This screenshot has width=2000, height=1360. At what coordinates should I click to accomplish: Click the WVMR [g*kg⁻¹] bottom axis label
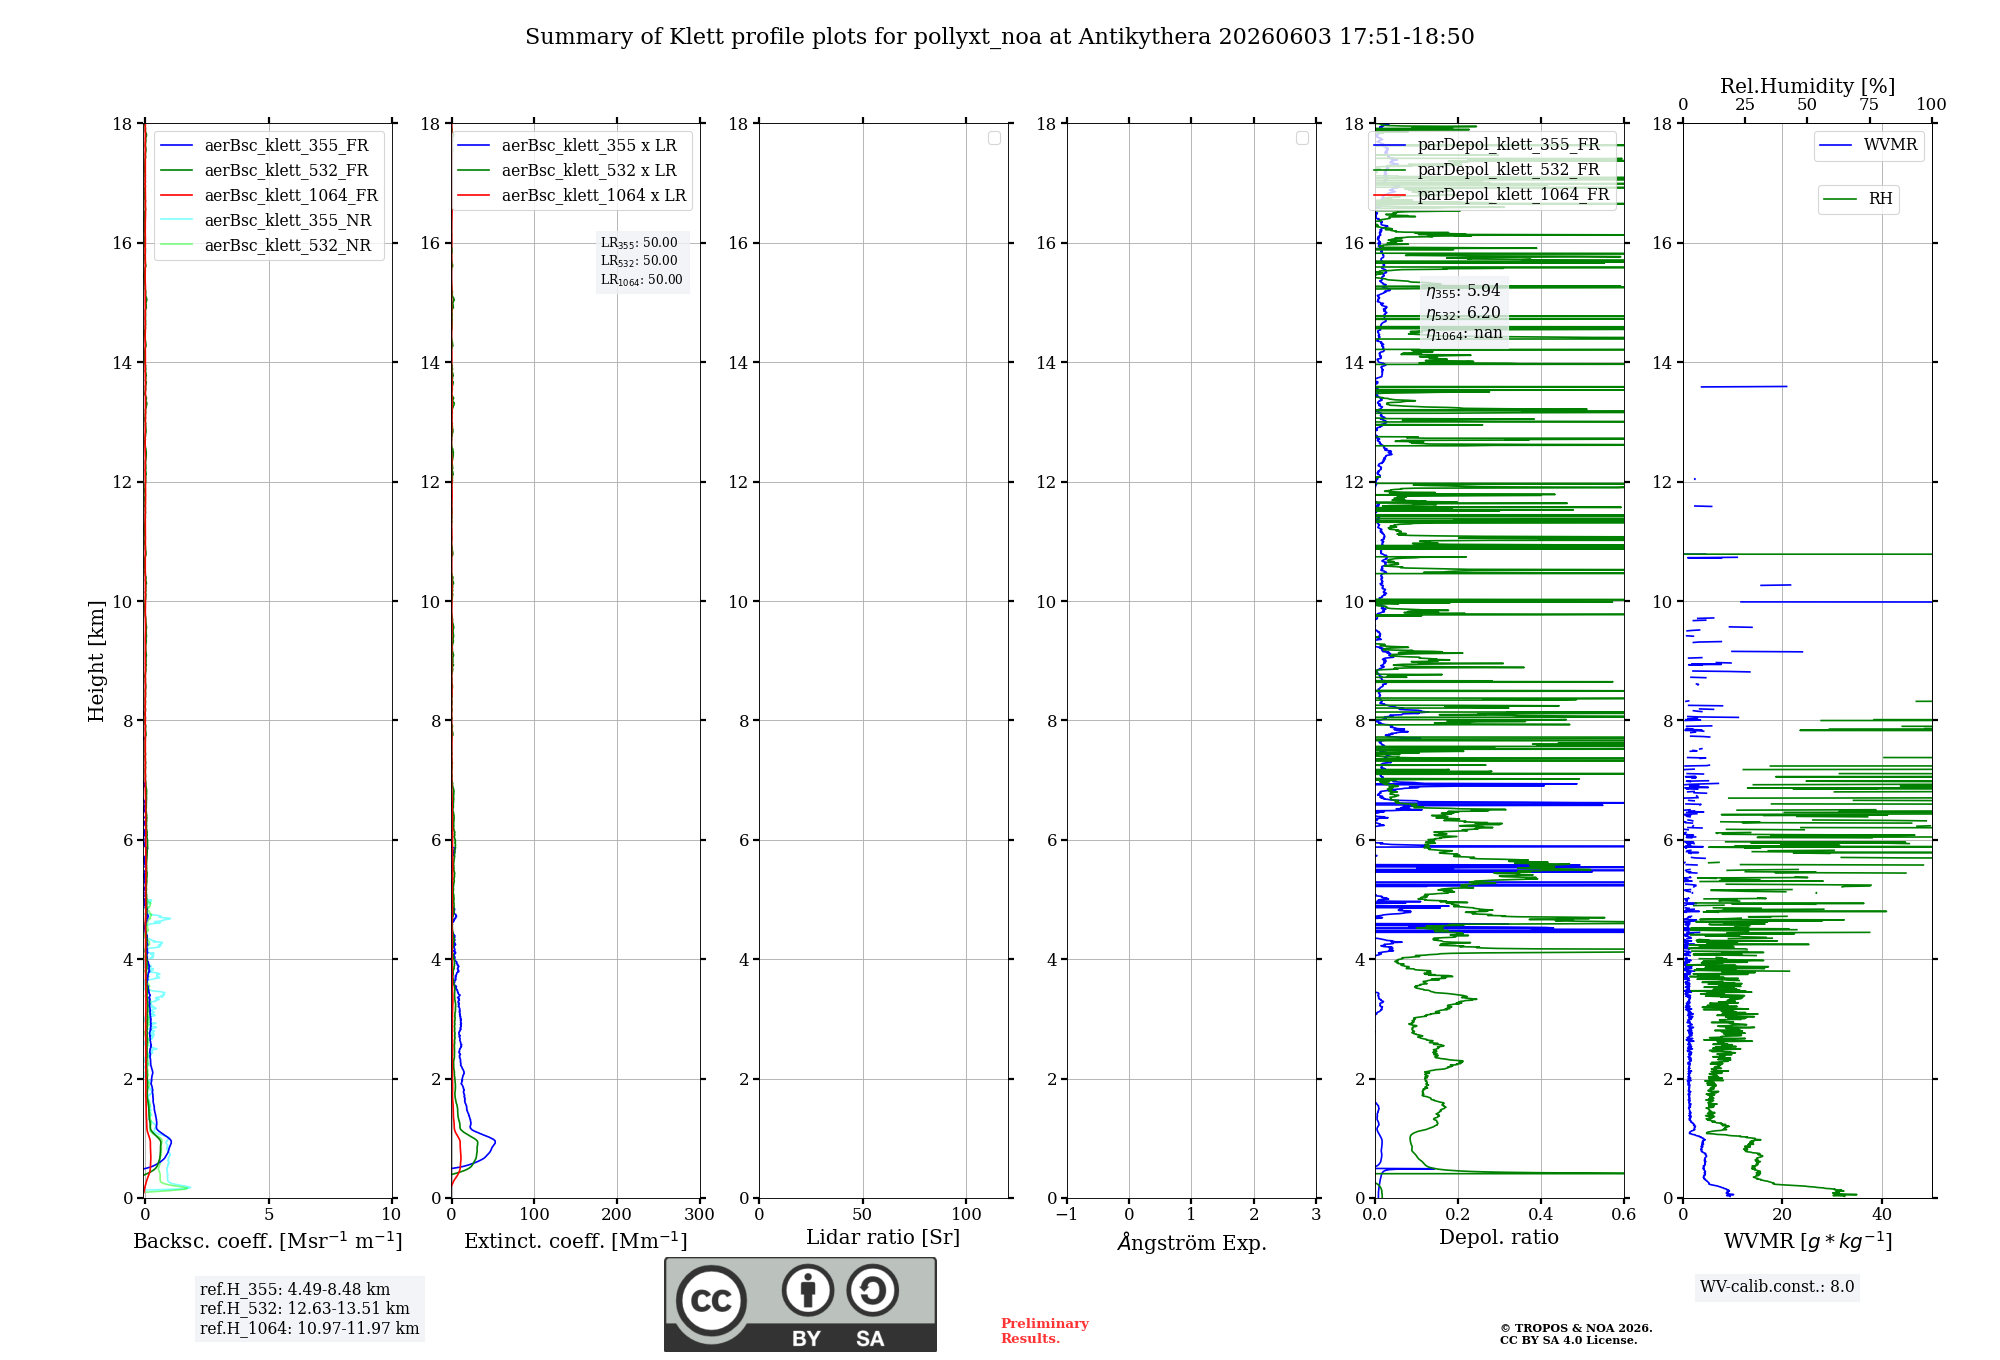(1808, 1241)
